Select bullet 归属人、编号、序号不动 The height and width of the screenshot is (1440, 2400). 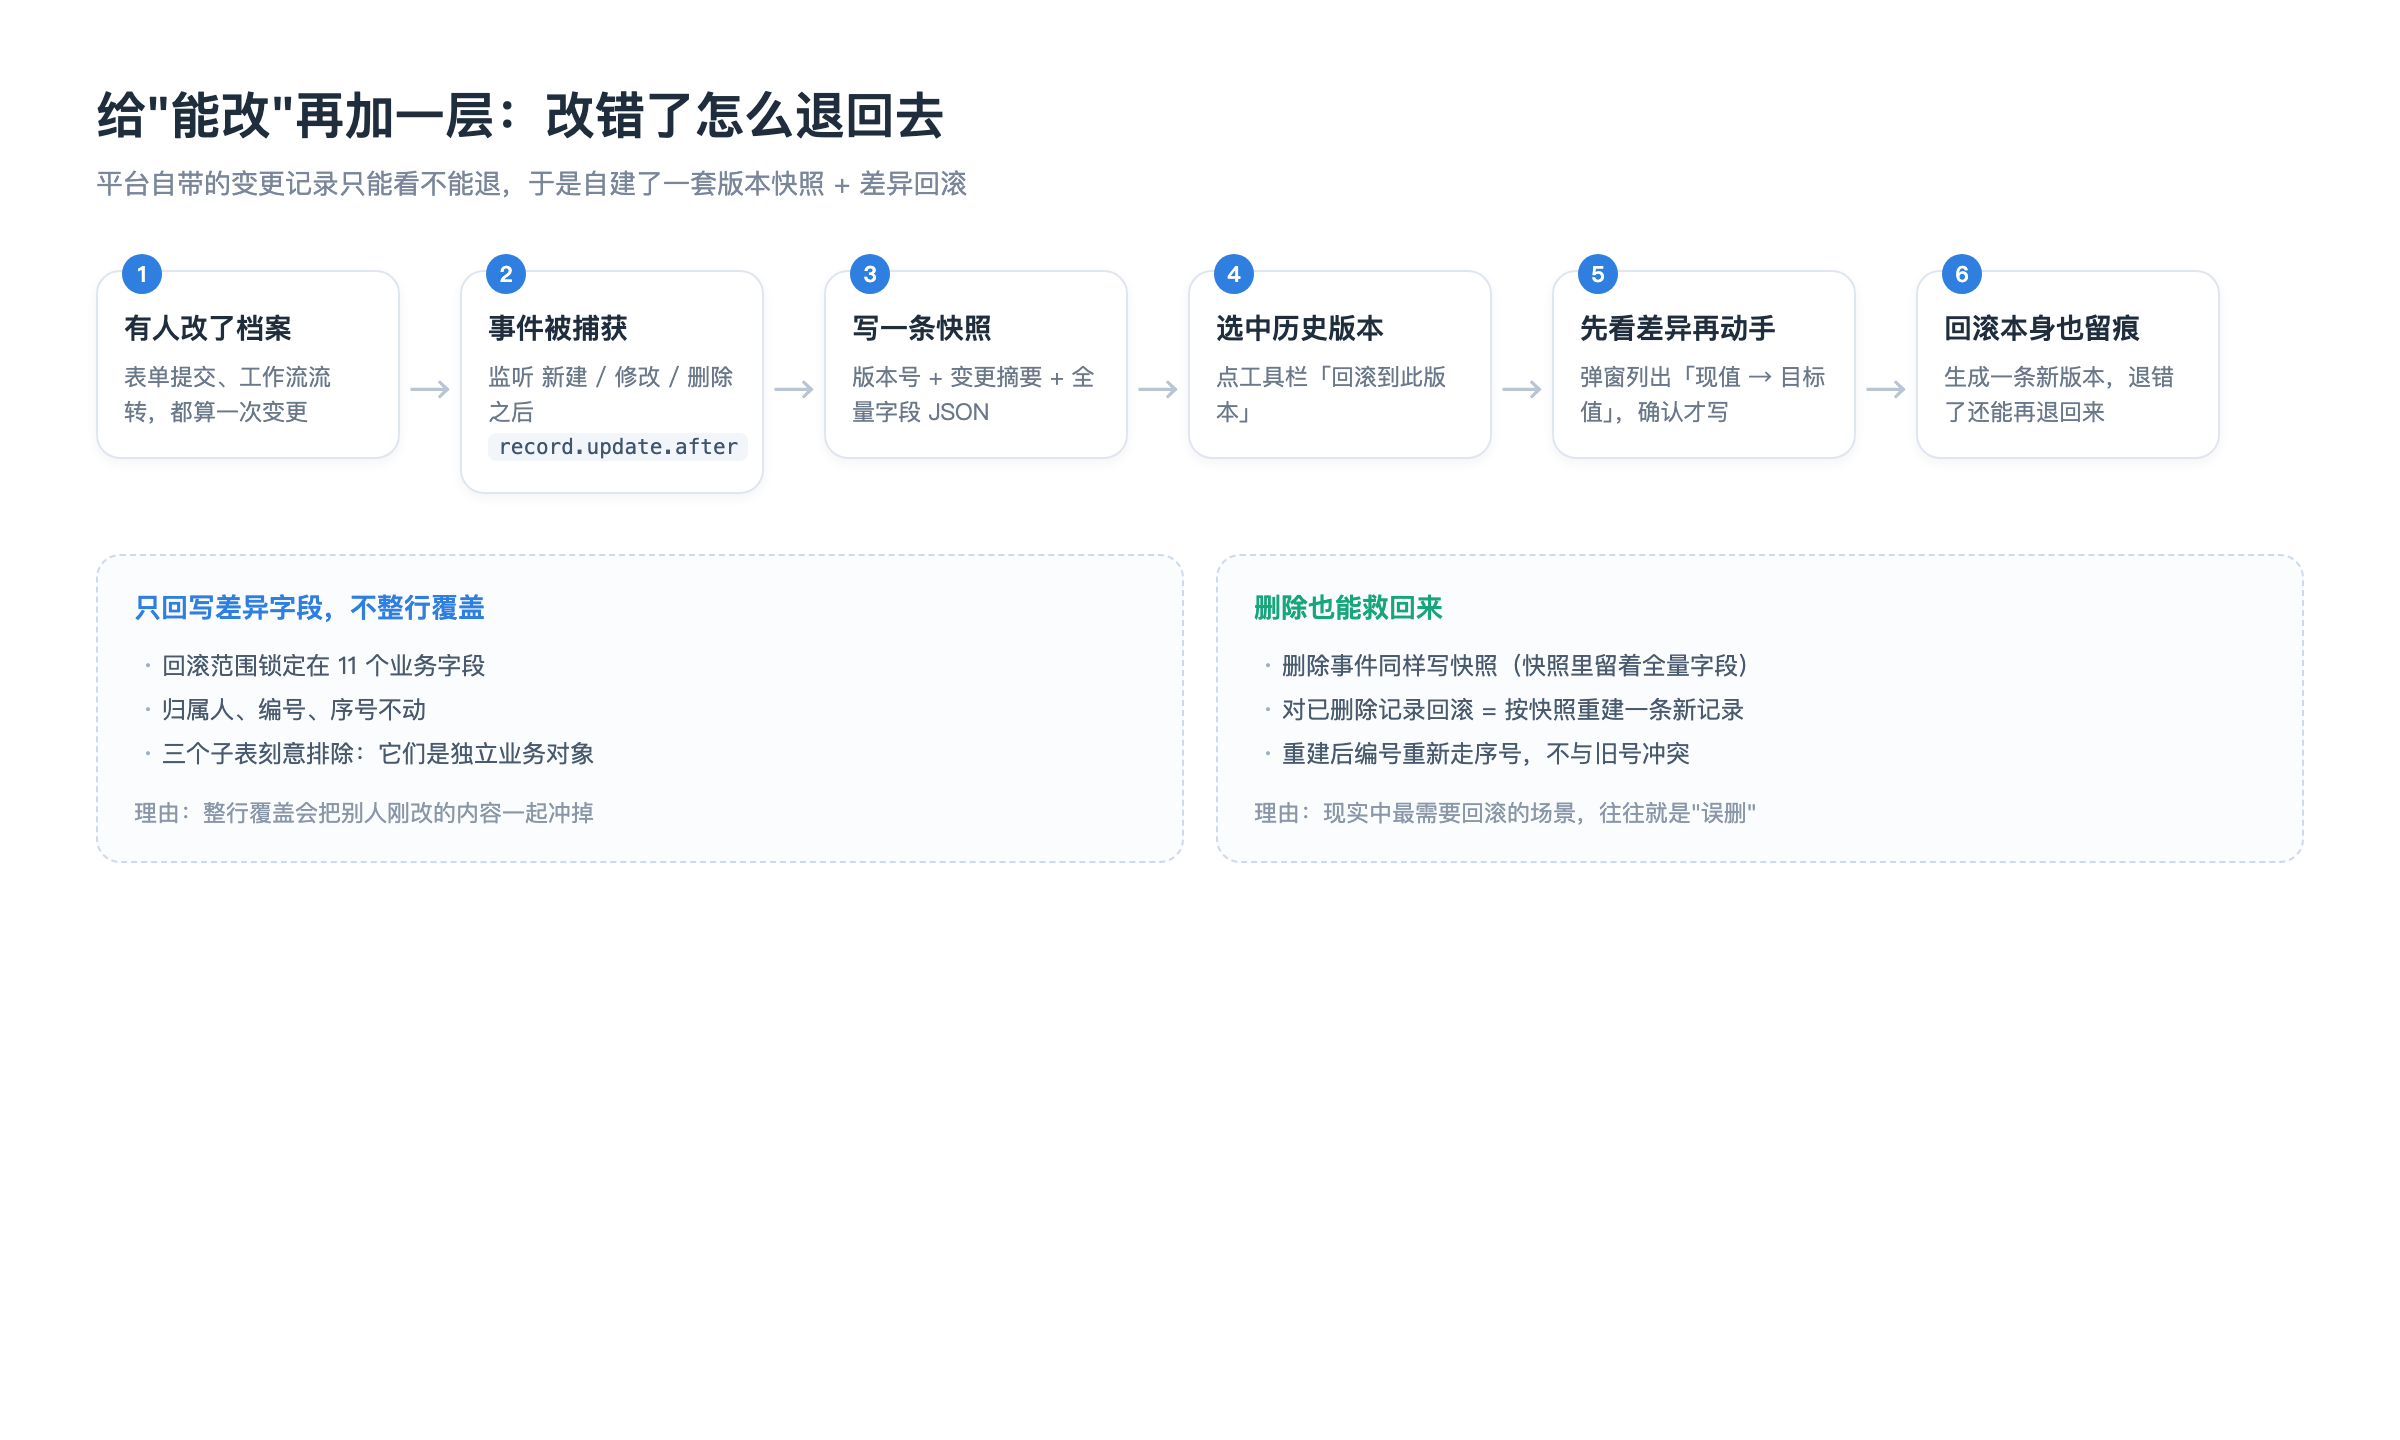click(294, 710)
